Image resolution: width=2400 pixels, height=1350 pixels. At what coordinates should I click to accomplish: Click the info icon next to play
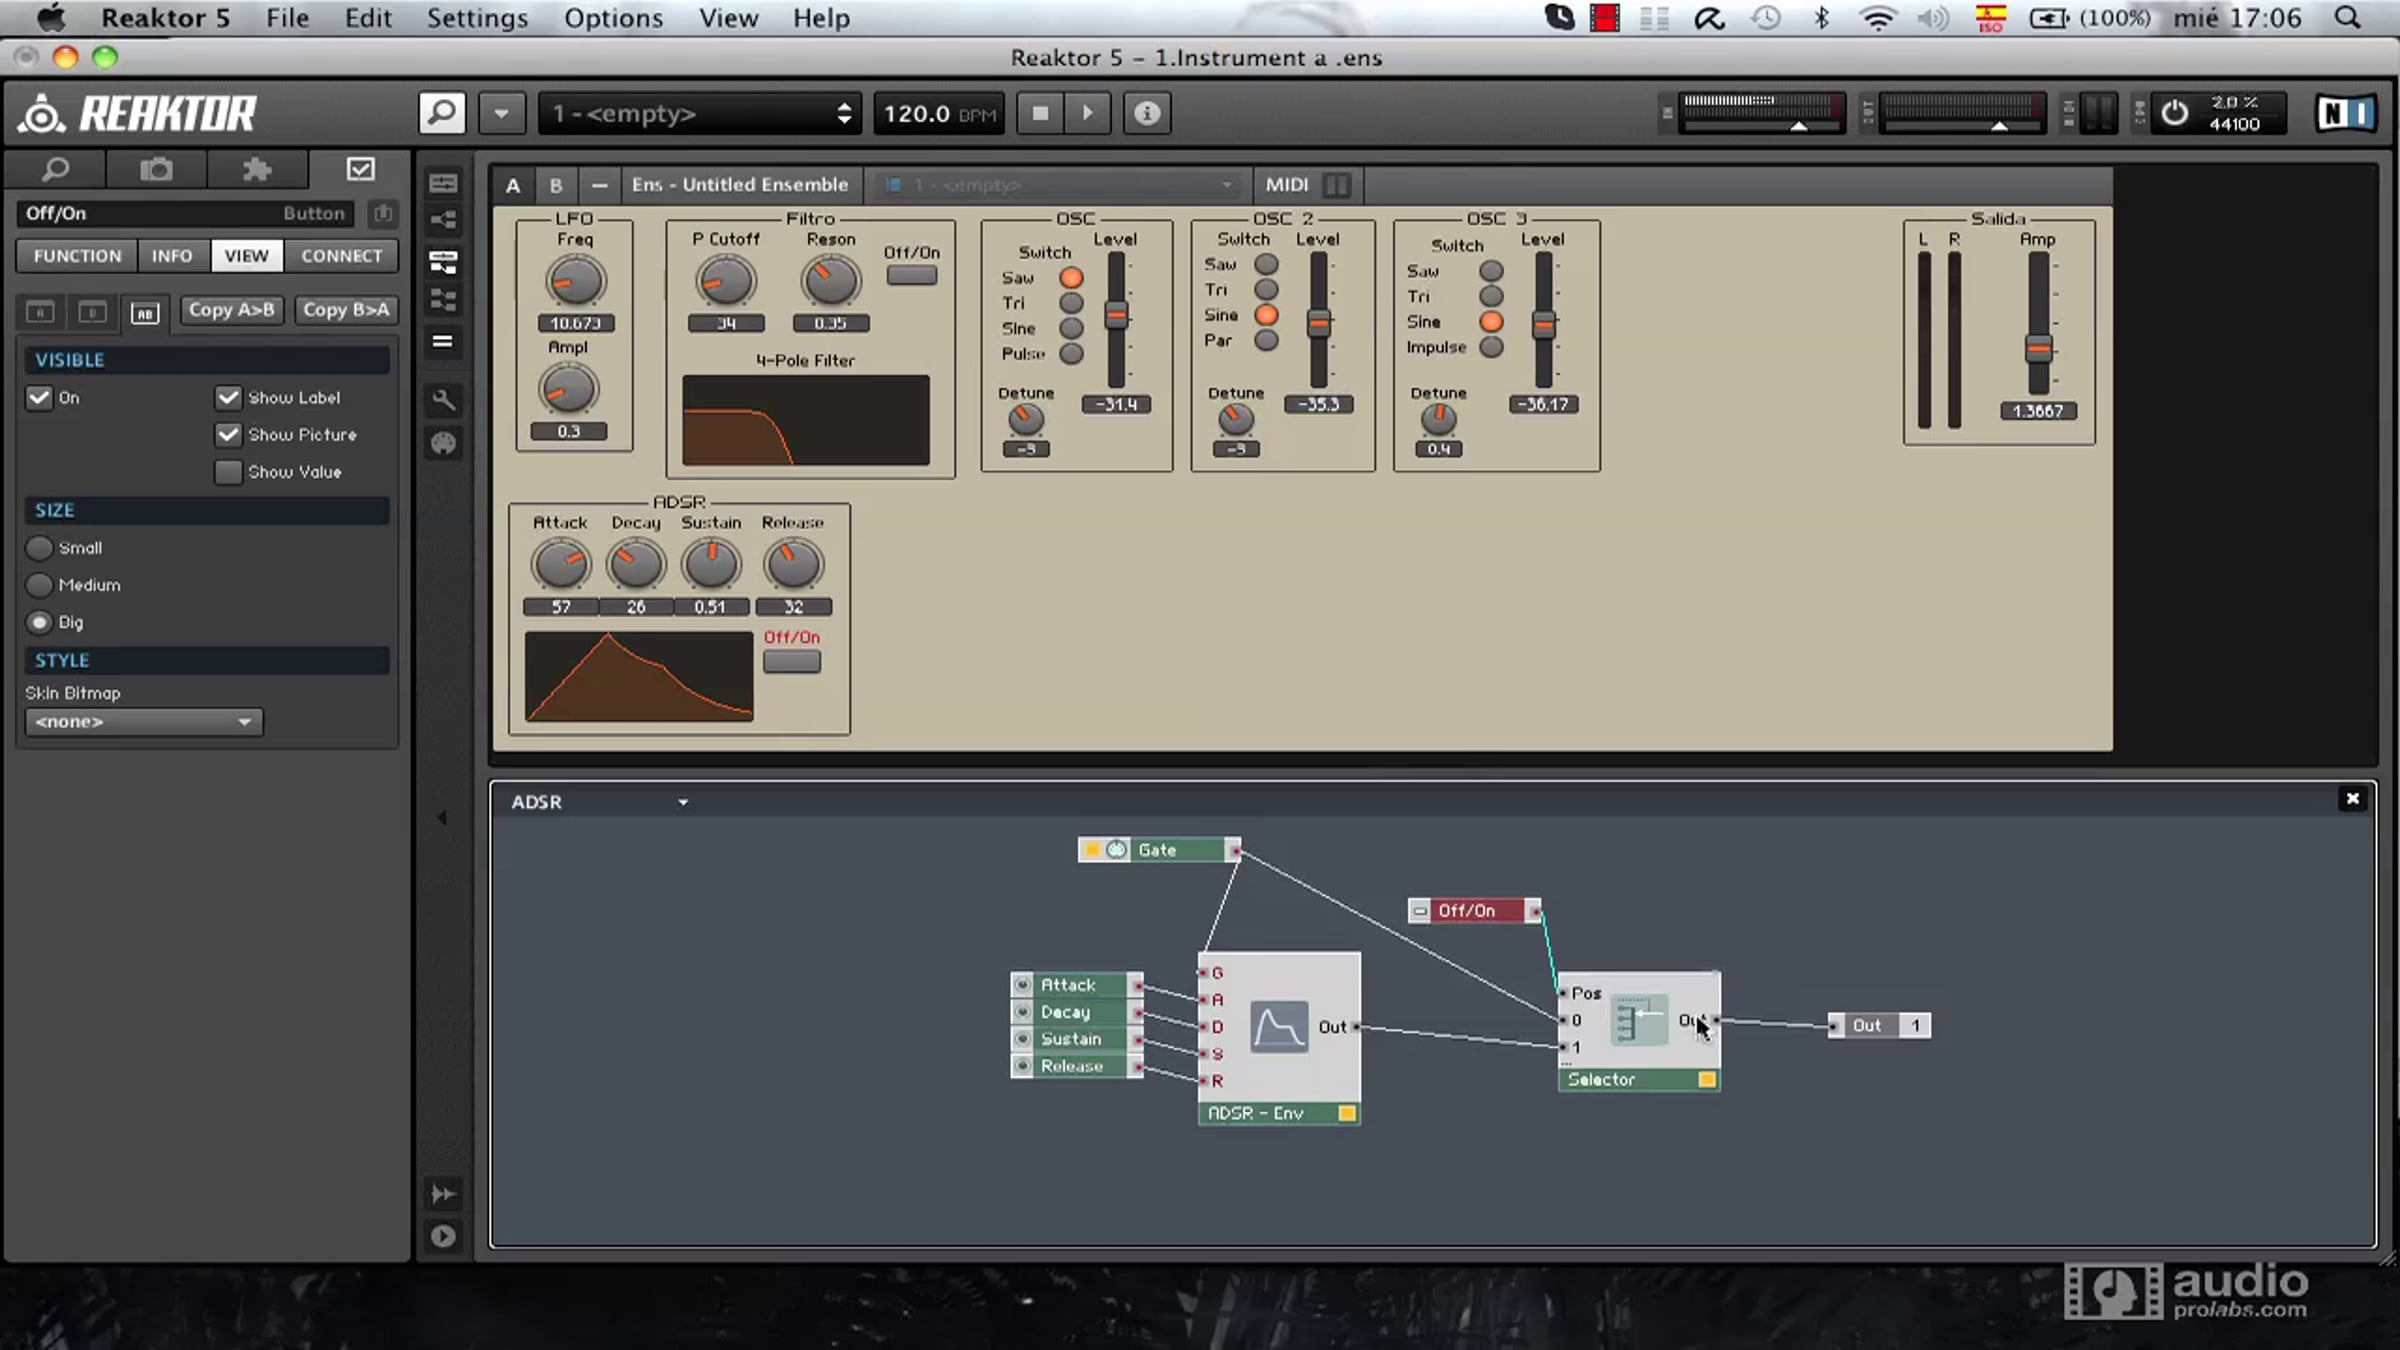click(x=1146, y=113)
